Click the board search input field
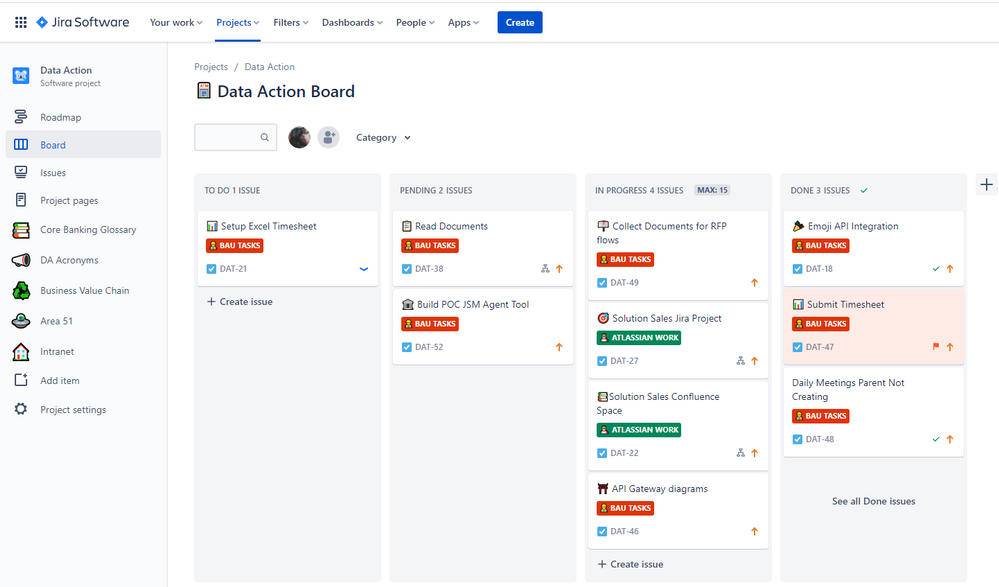 click(230, 137)
